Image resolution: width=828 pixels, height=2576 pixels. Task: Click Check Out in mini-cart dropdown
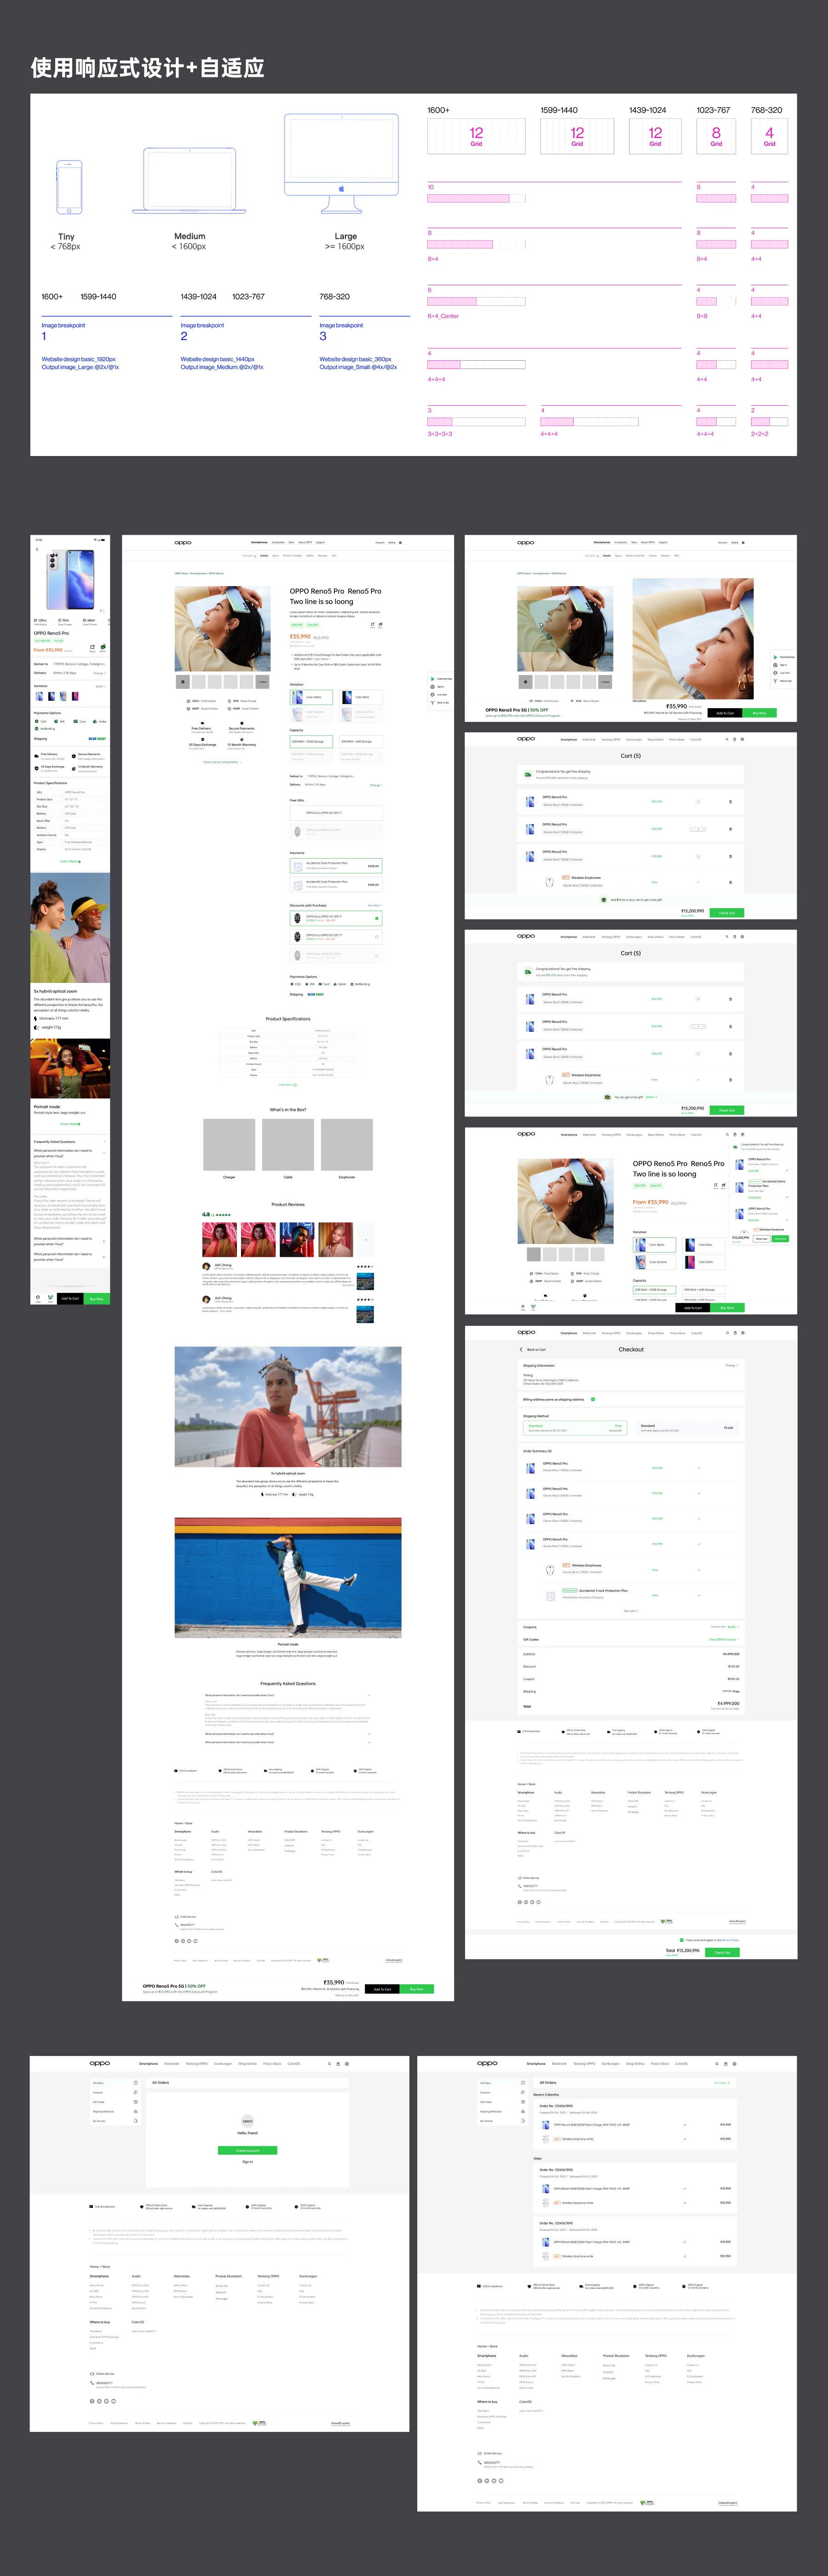[780, 1239]
